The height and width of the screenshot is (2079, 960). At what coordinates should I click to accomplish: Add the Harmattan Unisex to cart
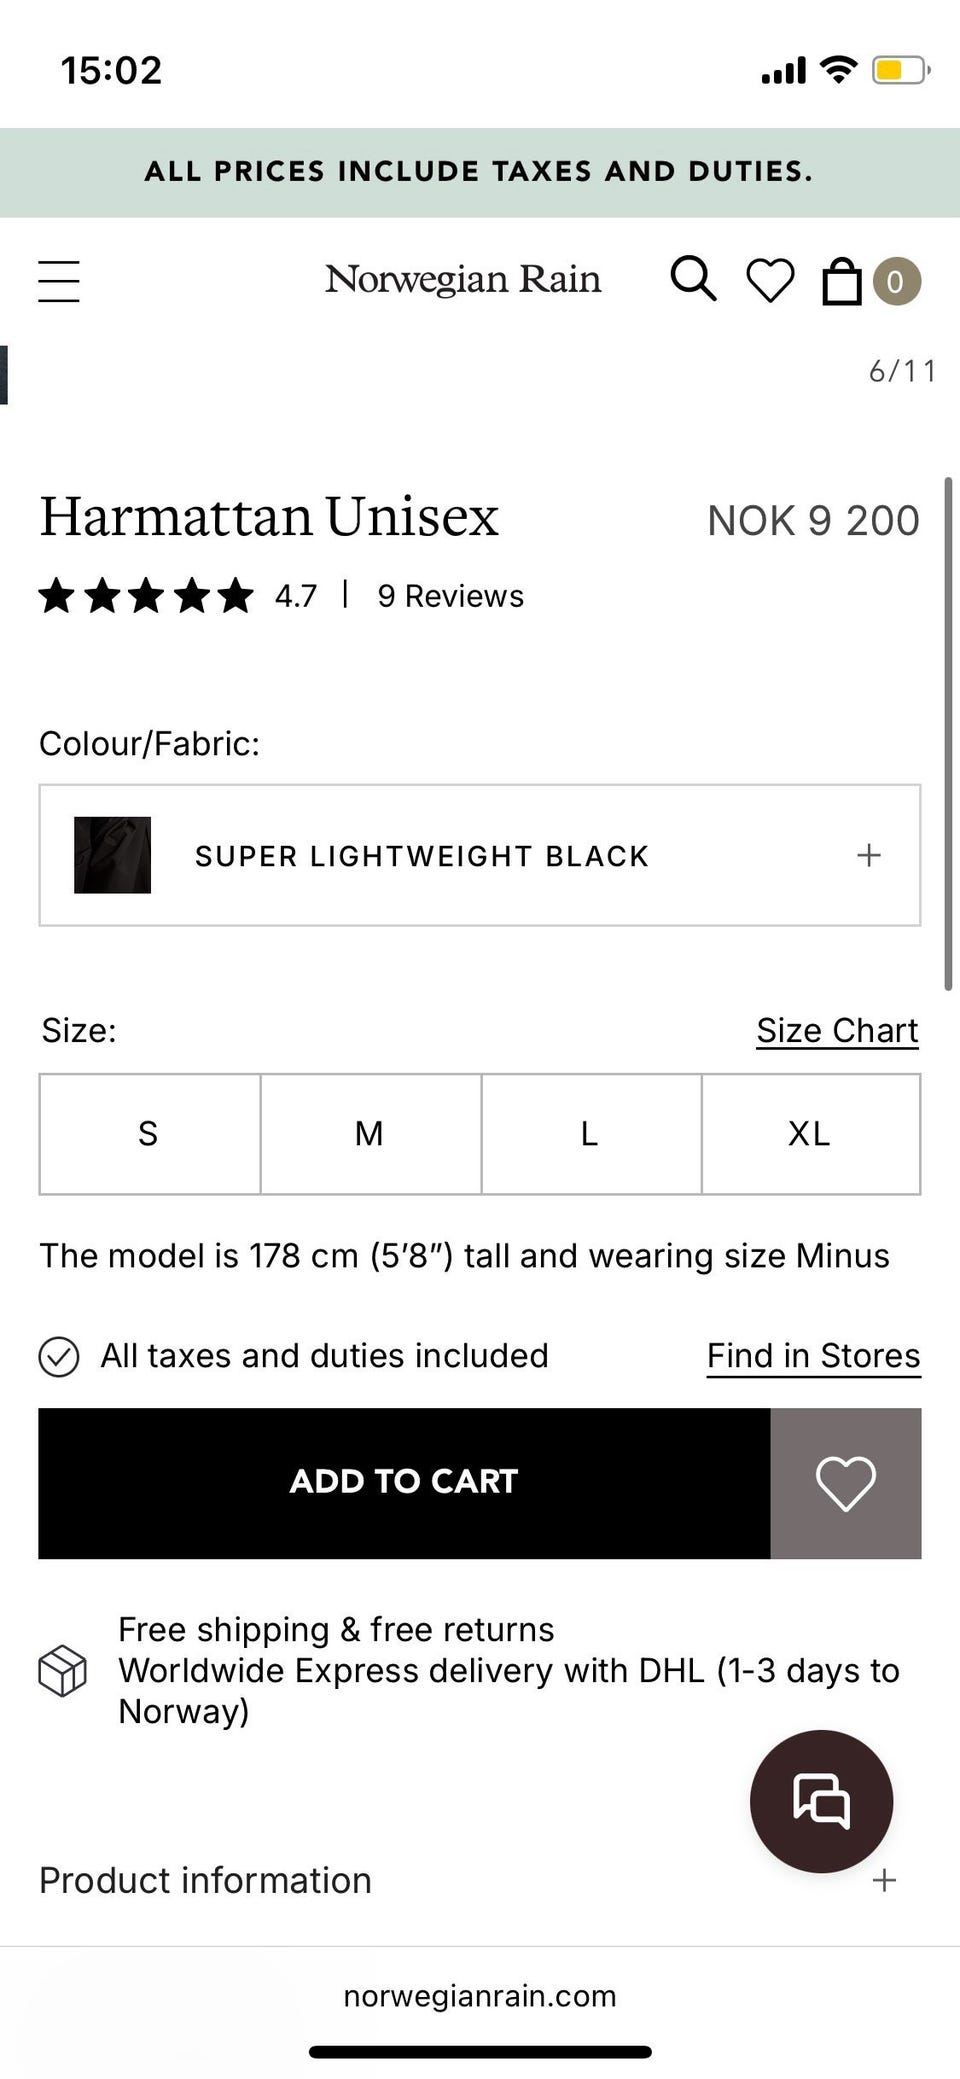click(x=404, y=1483)
